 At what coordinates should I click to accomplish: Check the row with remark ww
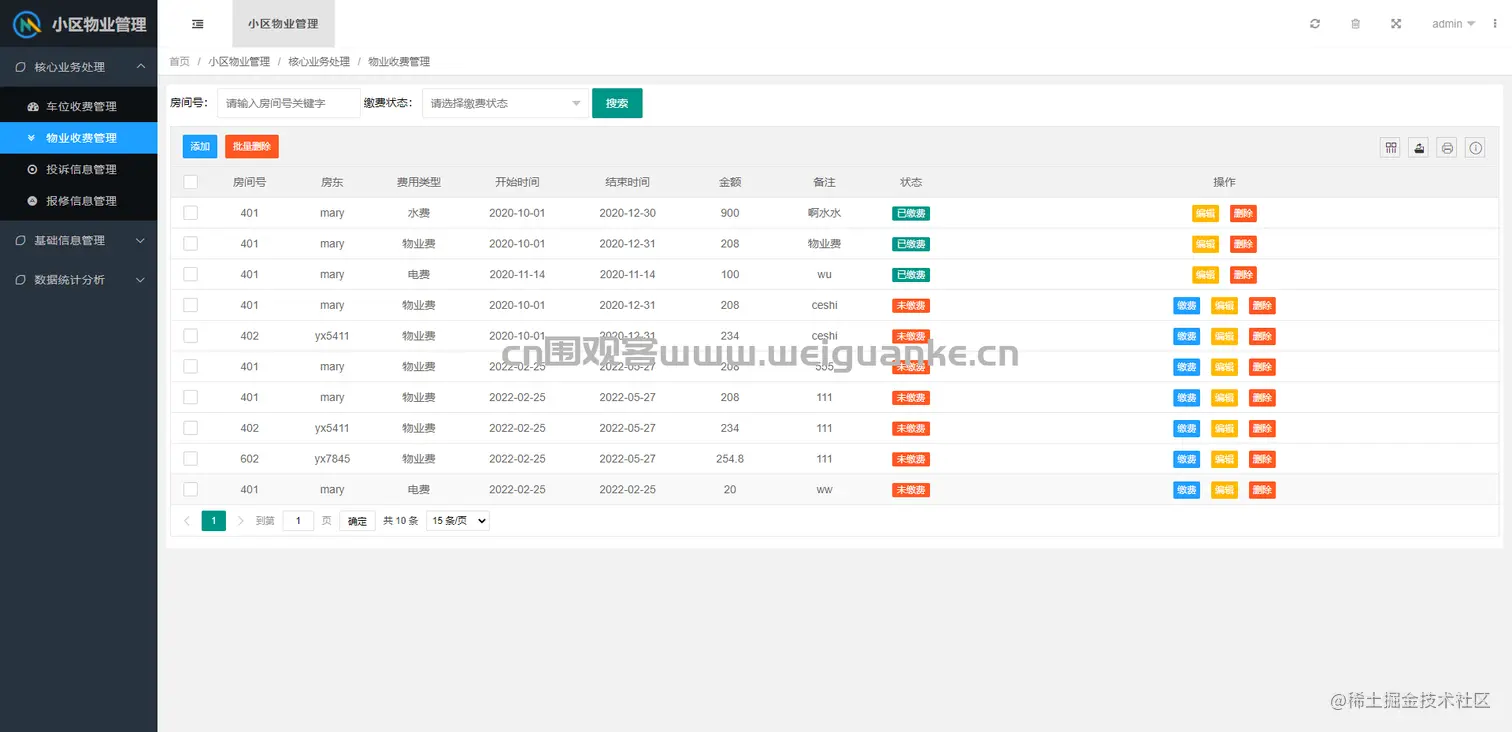click(191, 490)
